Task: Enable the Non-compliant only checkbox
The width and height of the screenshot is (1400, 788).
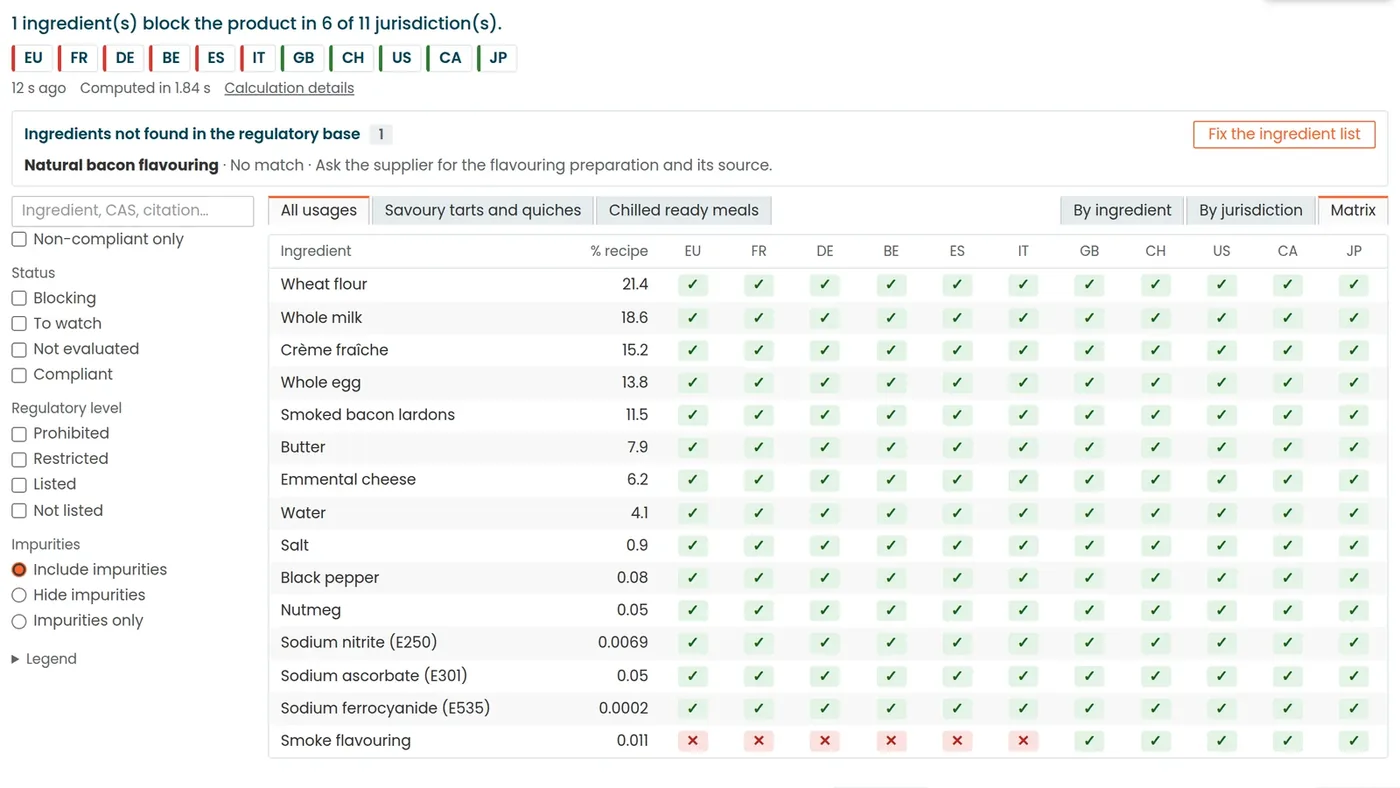Action: click(19, 239)
